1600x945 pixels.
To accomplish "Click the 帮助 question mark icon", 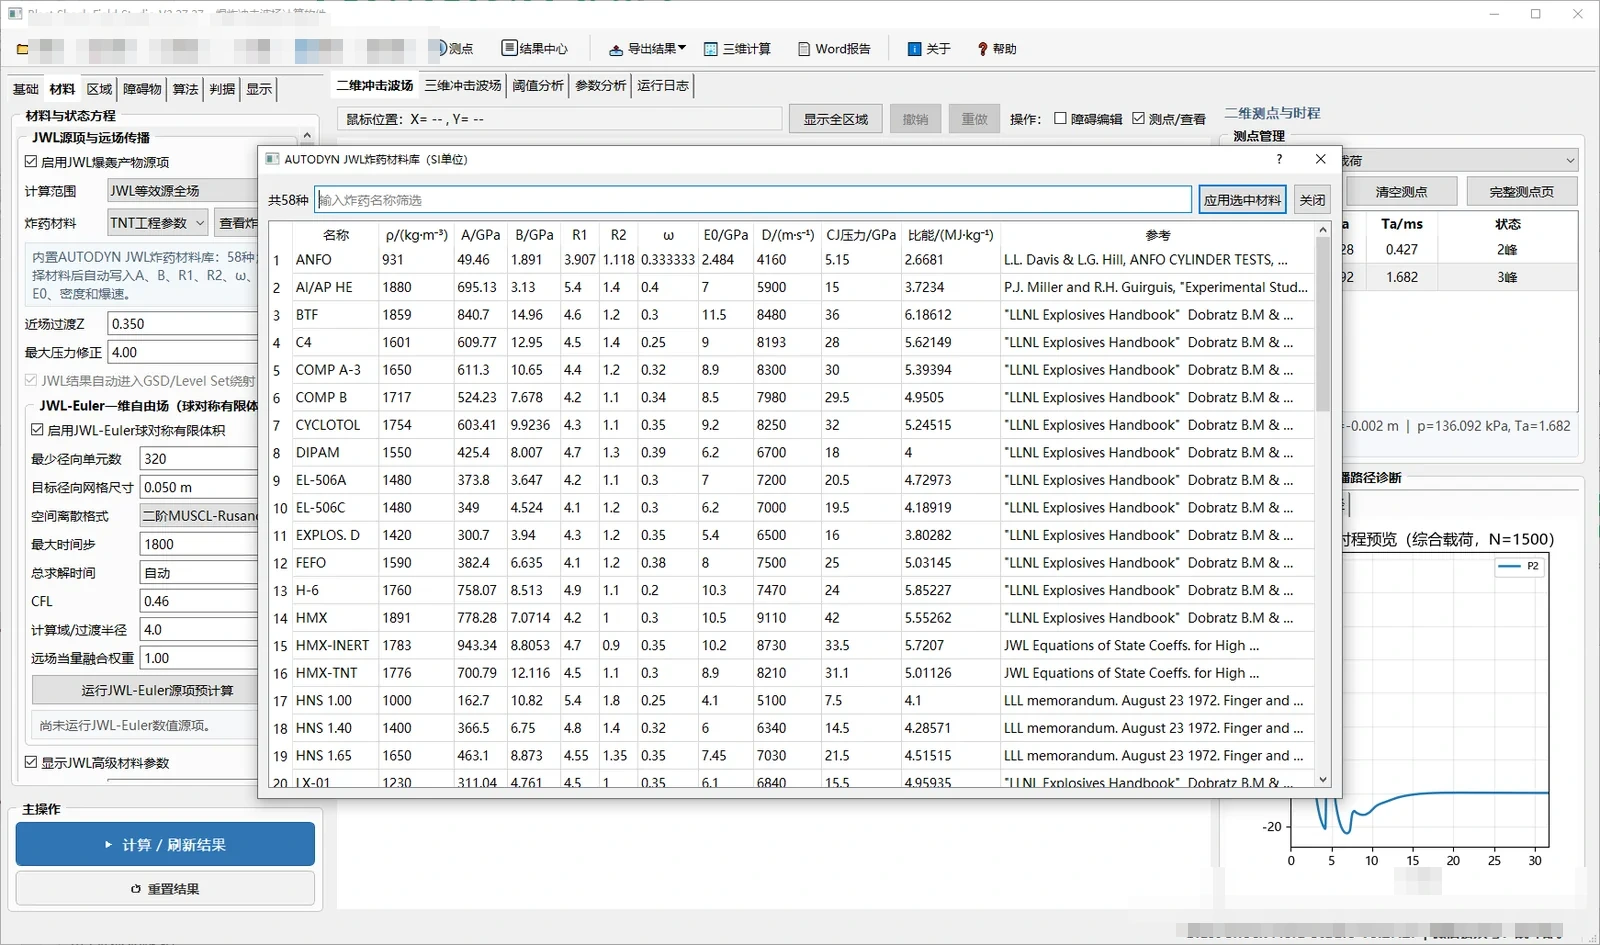I will (x=983, y=49).
